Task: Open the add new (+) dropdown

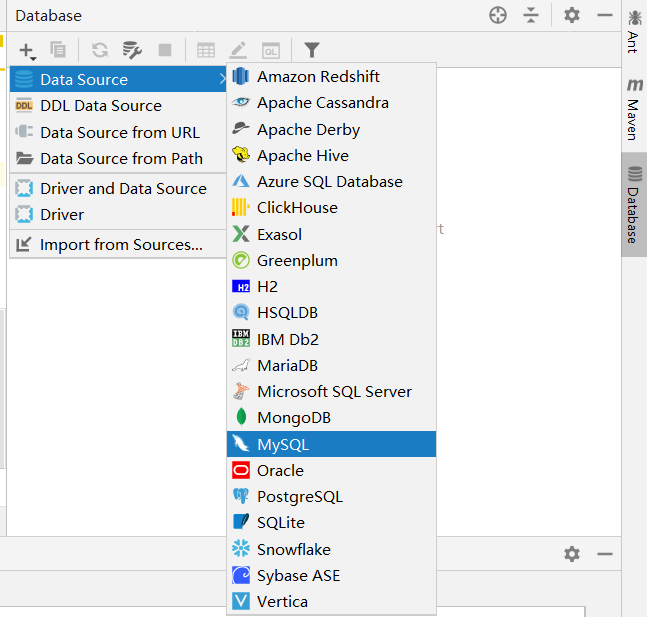Action: pyautogui.click(x=28, y=50)
